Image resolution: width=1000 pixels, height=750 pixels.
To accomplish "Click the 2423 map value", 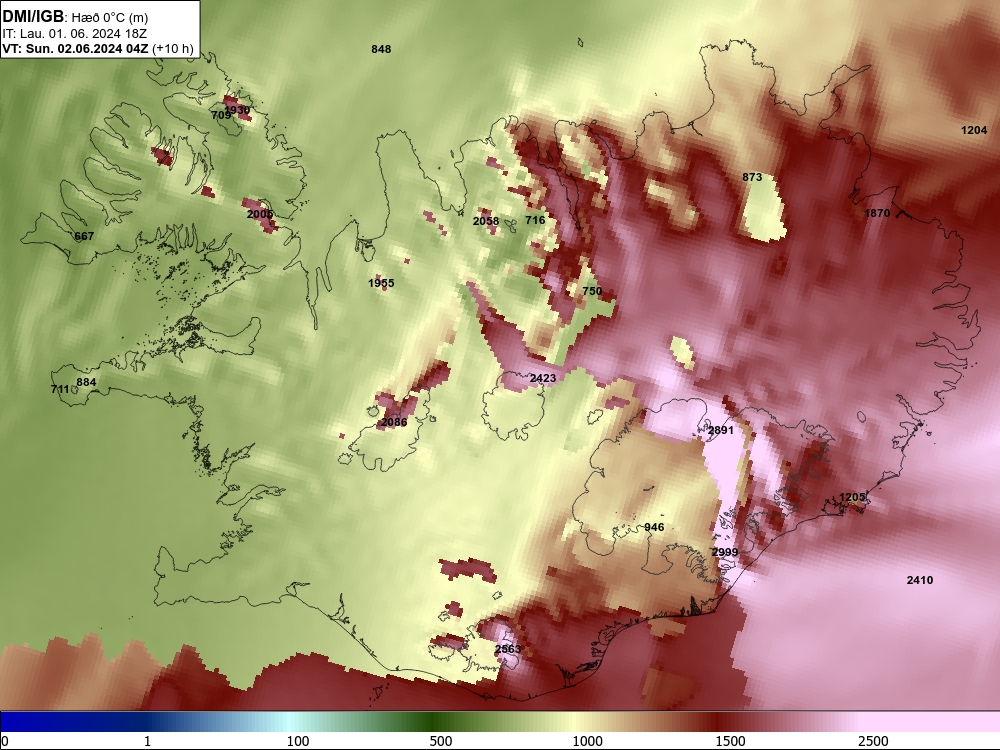I will coord(543,378).
